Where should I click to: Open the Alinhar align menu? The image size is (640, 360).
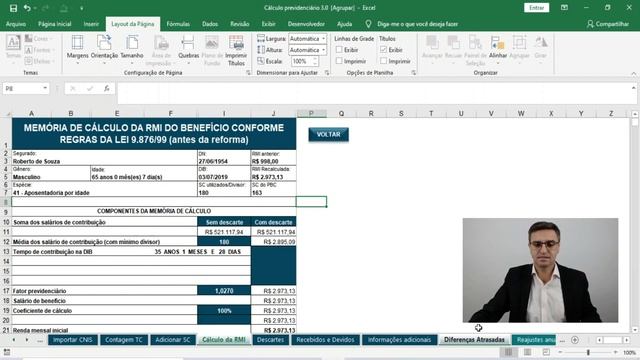(x=498, y=50)
